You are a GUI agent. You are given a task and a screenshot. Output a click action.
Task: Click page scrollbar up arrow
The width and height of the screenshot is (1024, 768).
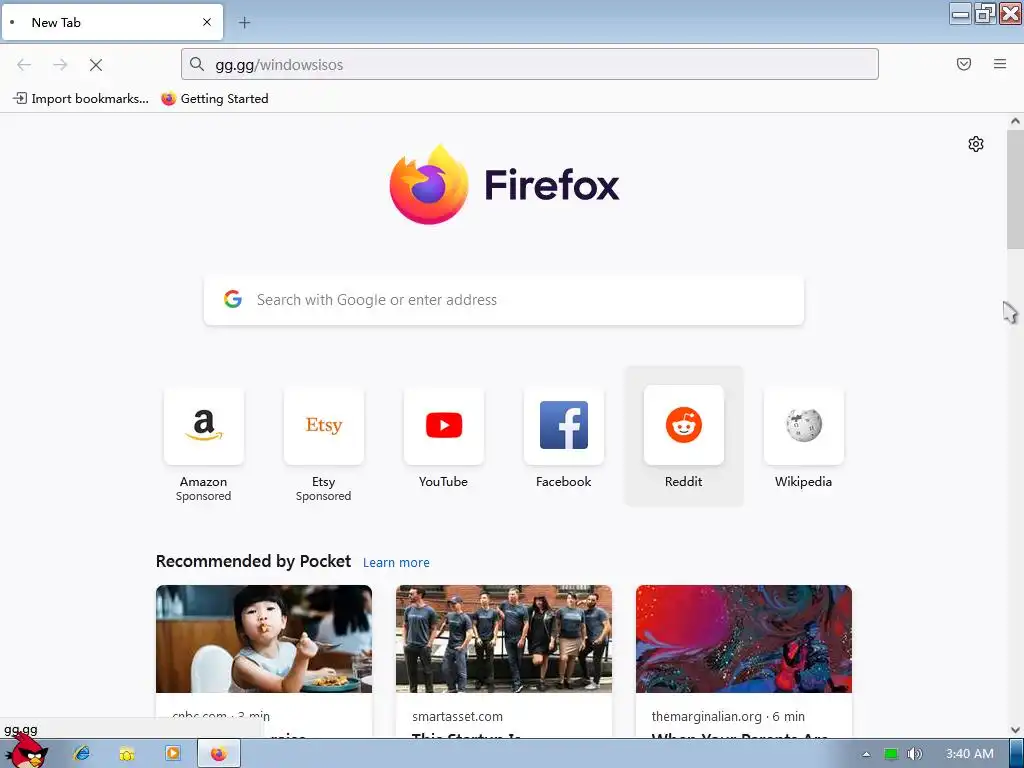point(1015,121)
